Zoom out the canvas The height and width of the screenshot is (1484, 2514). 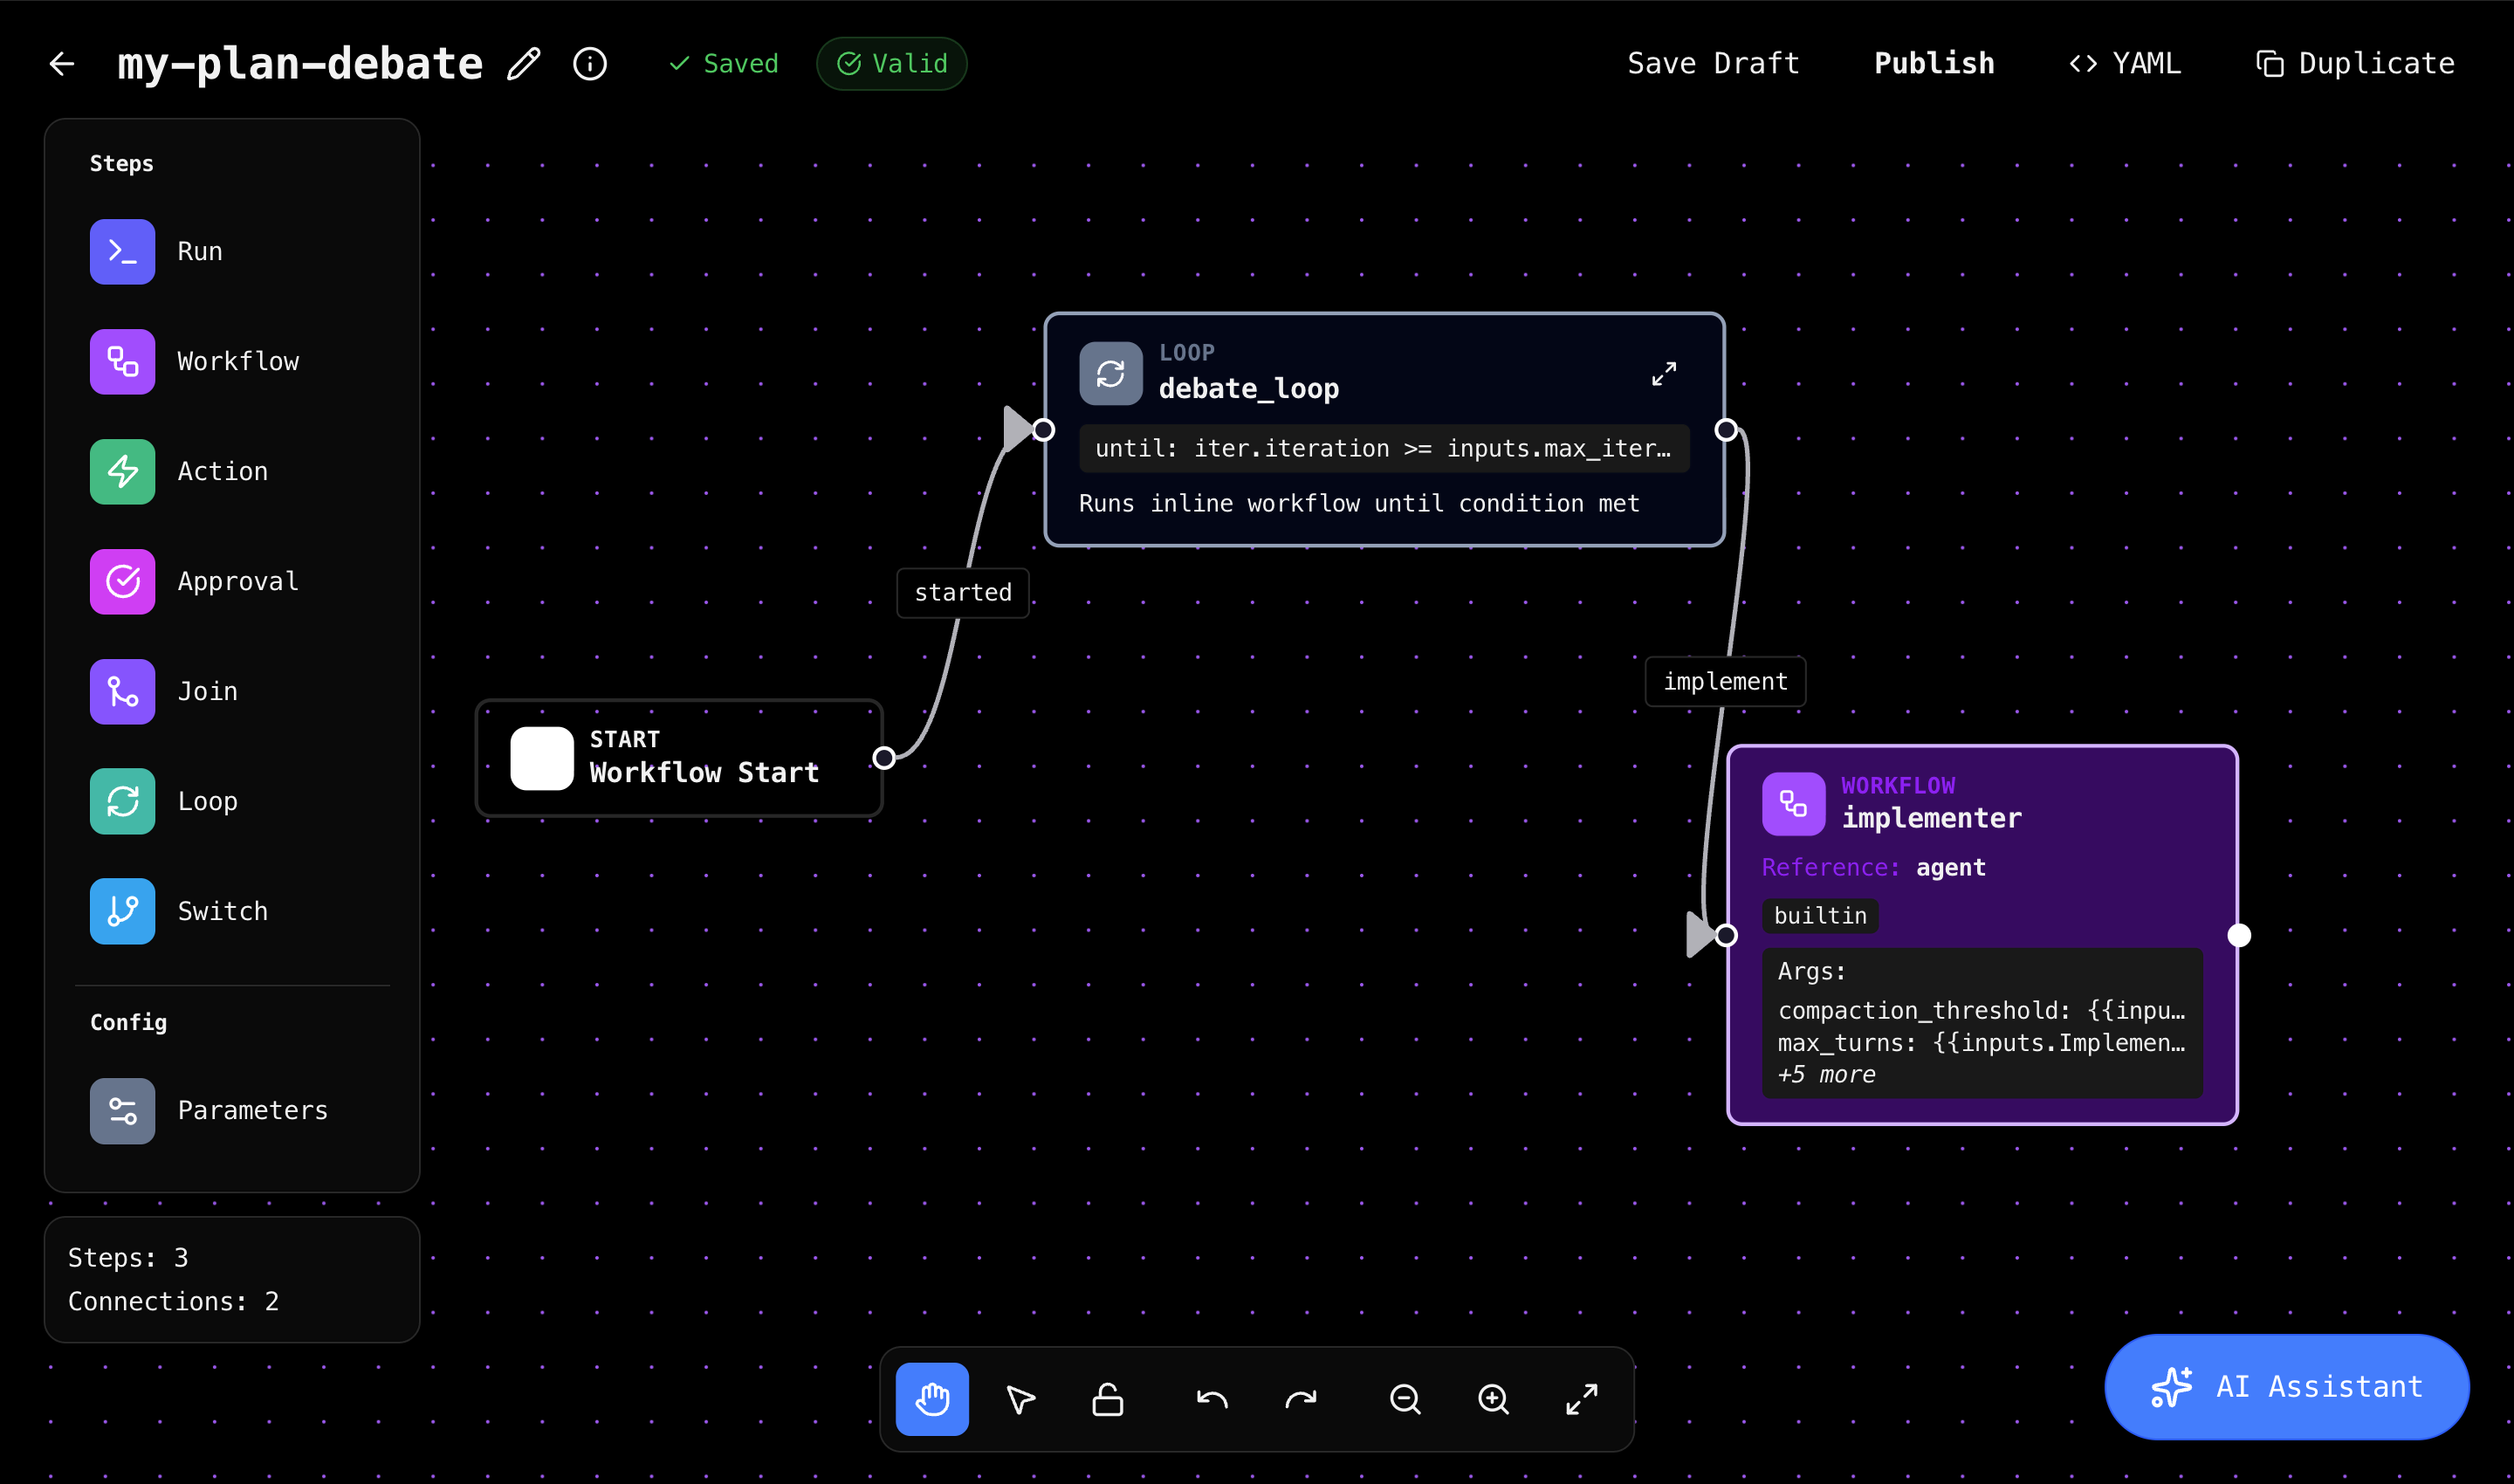tap(1405, 1399)
